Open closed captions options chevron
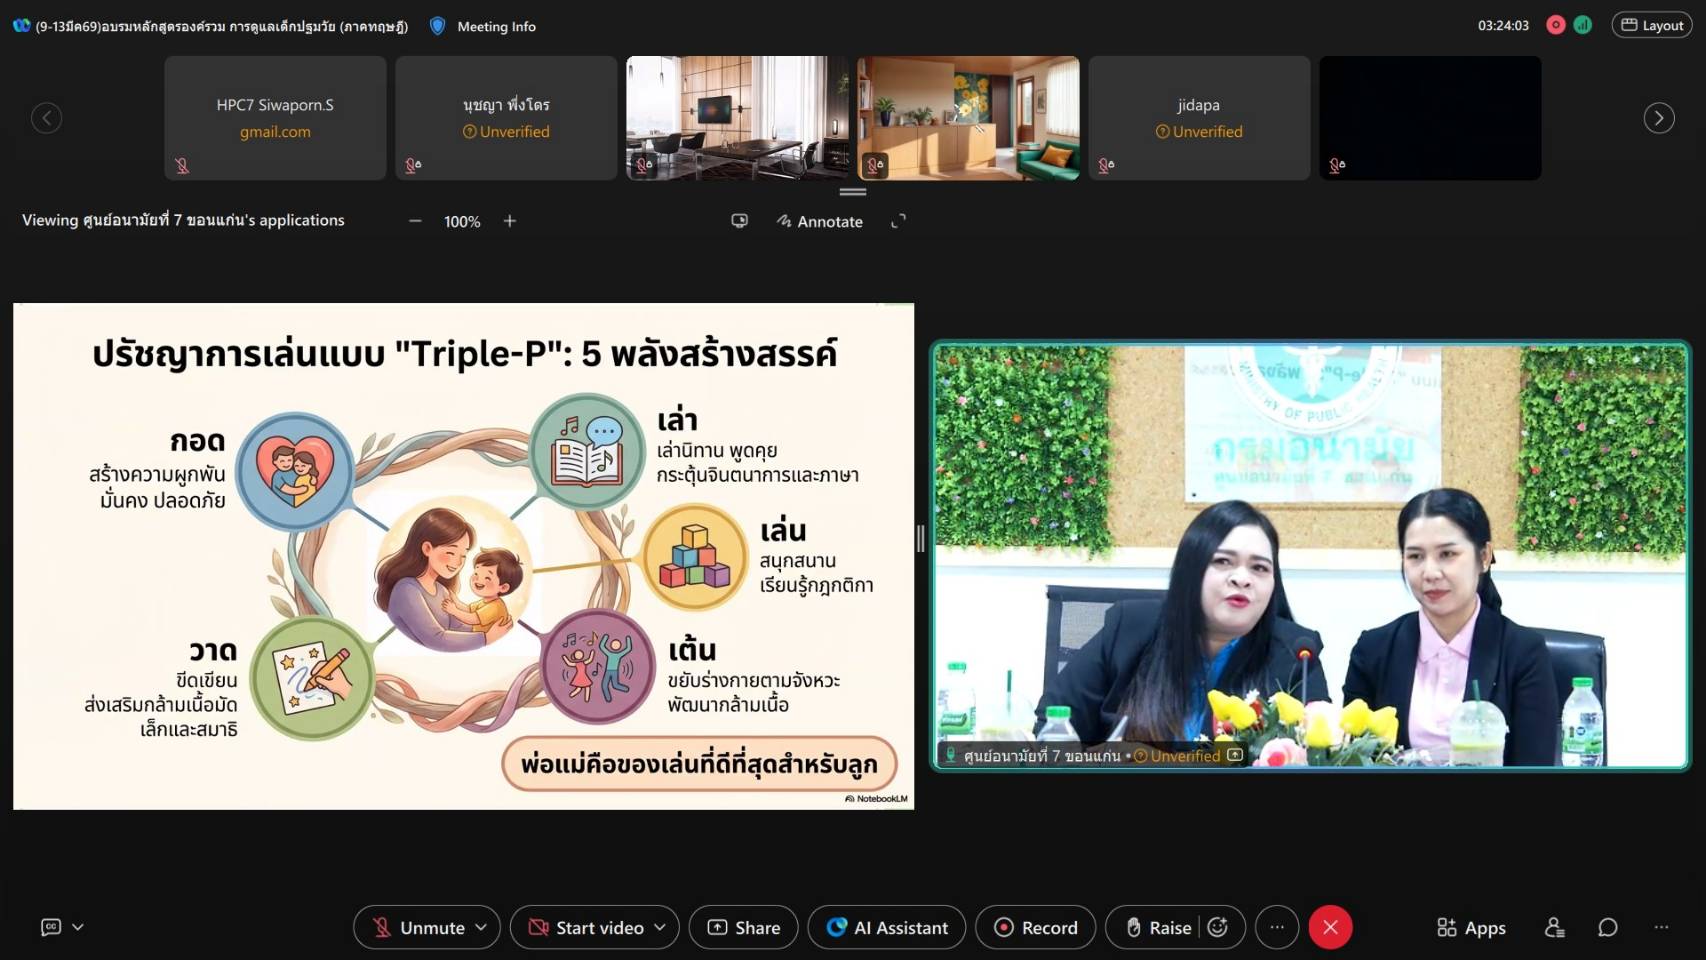 coord(78,927)
